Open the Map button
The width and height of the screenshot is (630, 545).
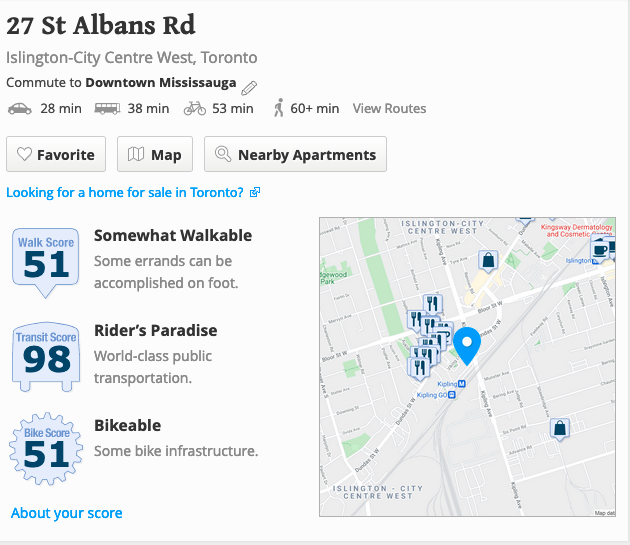(x=154, y=155)
